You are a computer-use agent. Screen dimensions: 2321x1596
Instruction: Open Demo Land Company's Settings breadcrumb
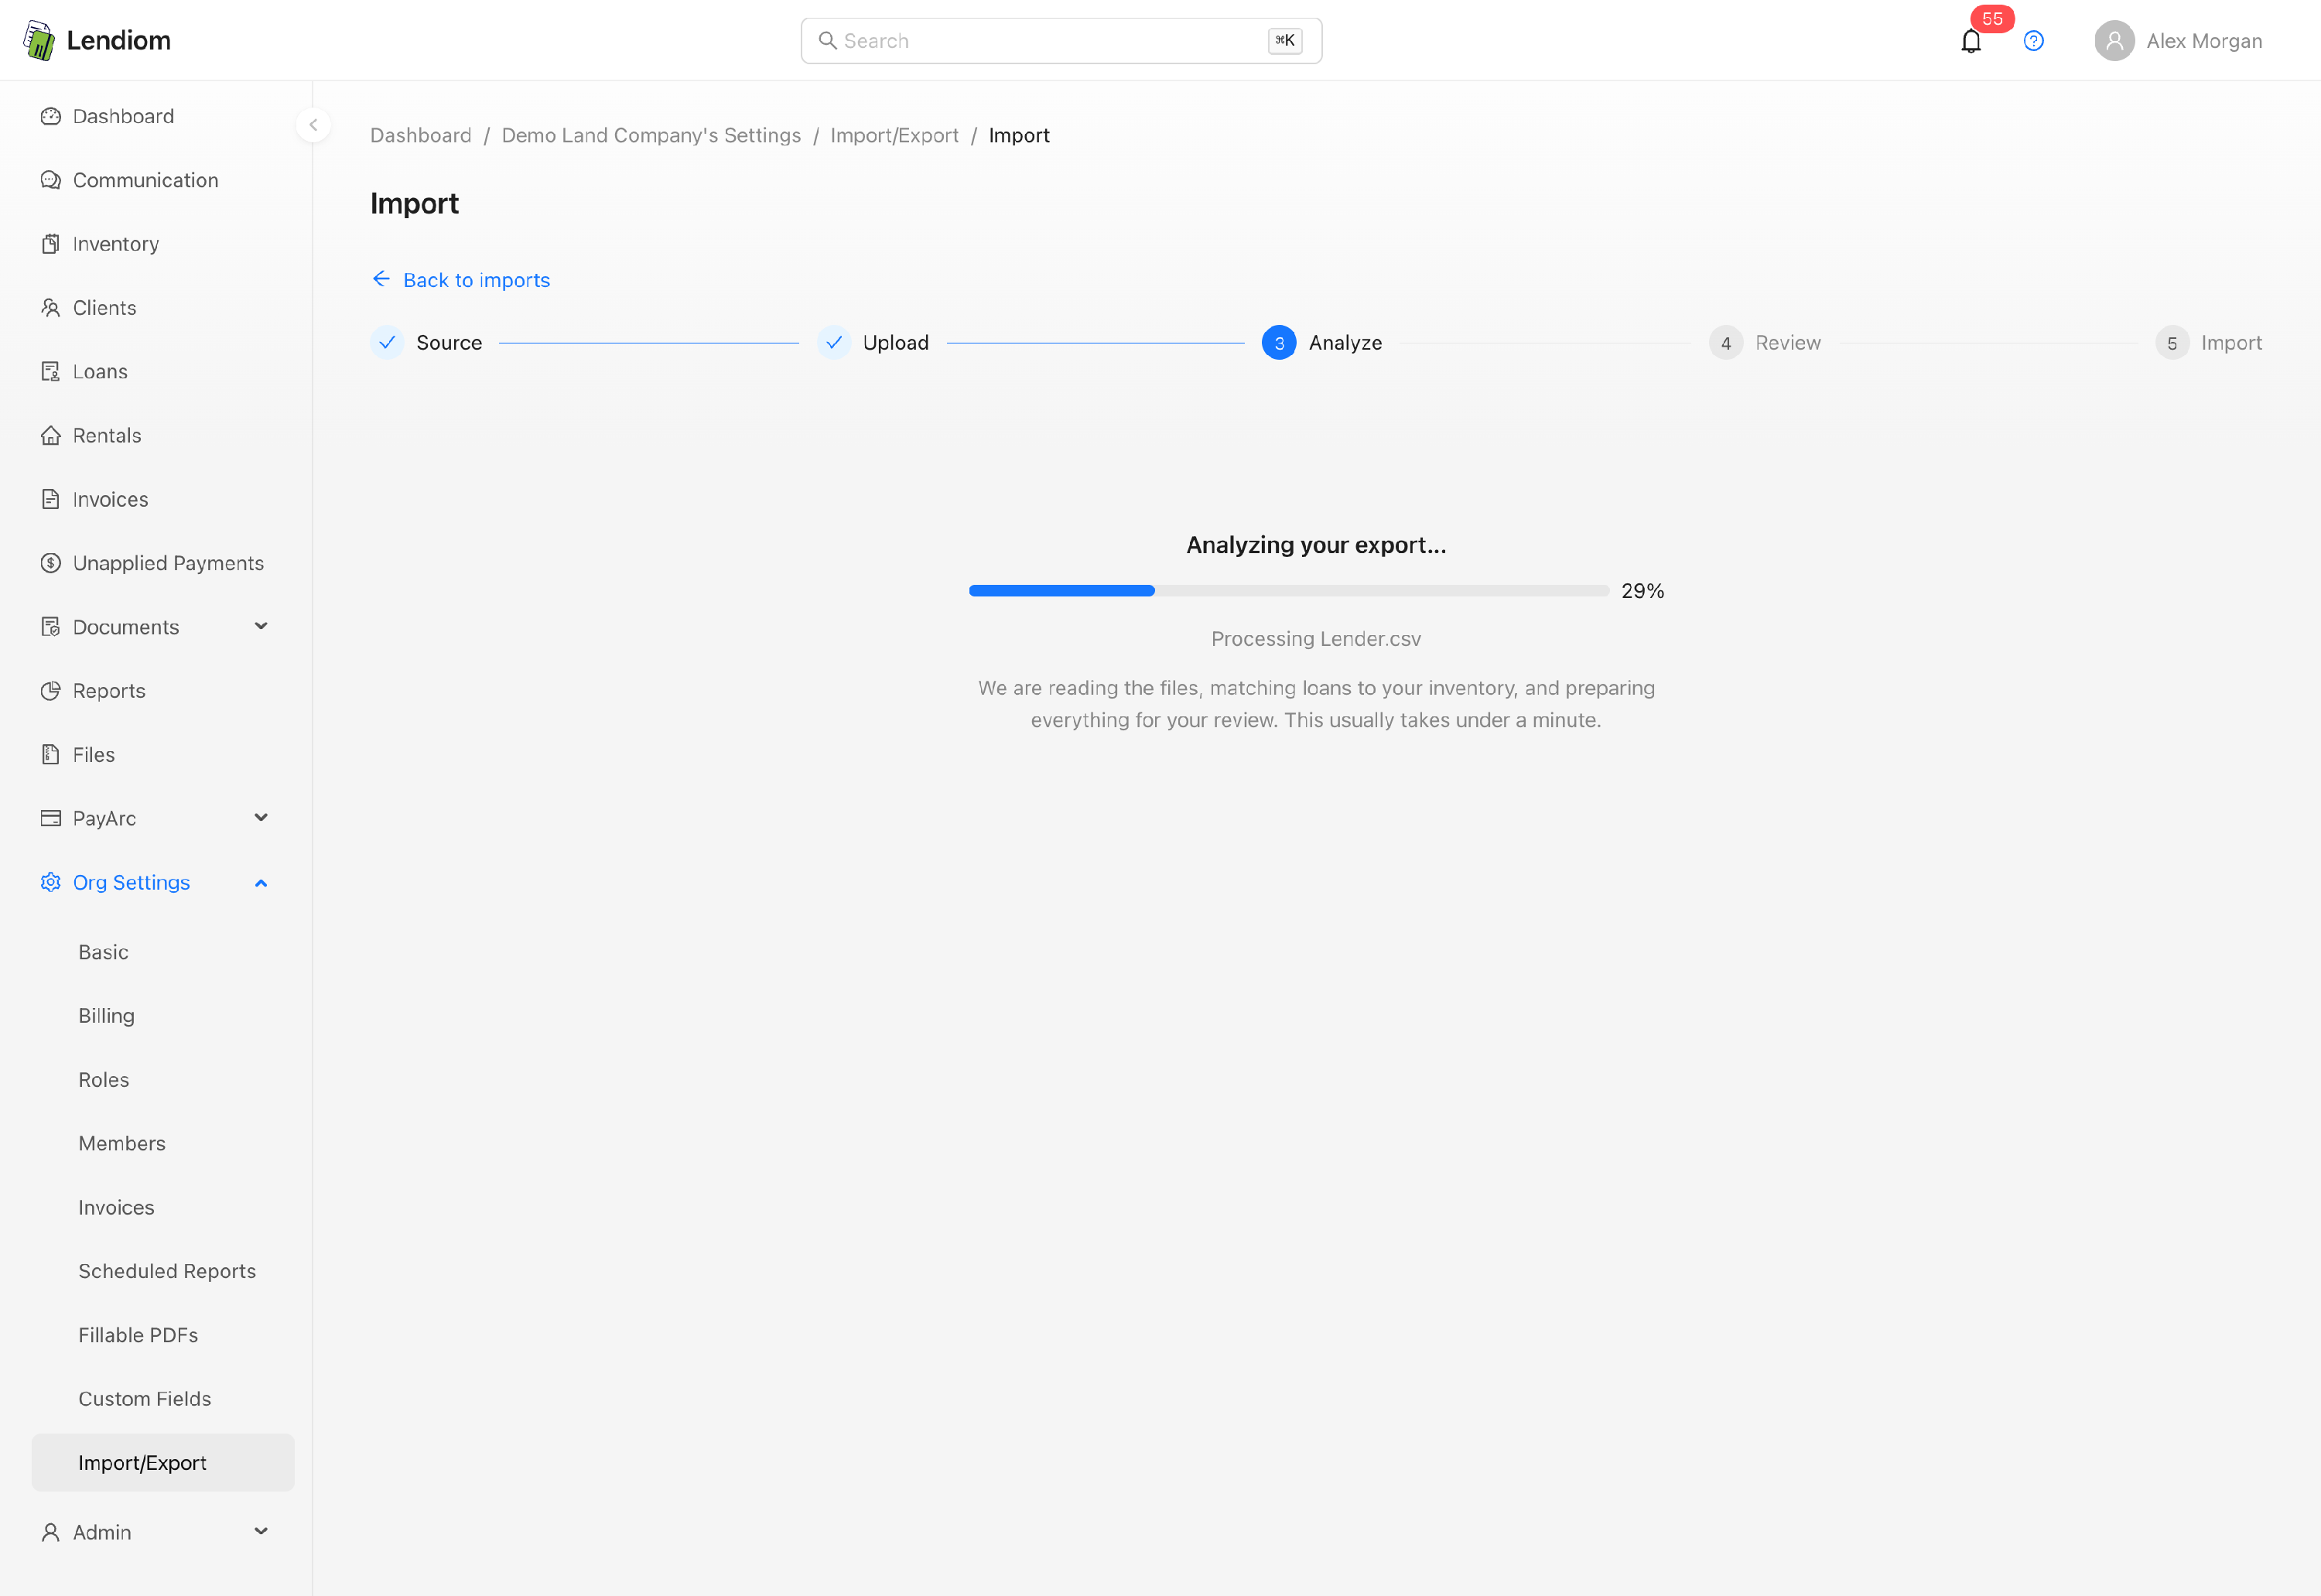(x=651, y=135)
